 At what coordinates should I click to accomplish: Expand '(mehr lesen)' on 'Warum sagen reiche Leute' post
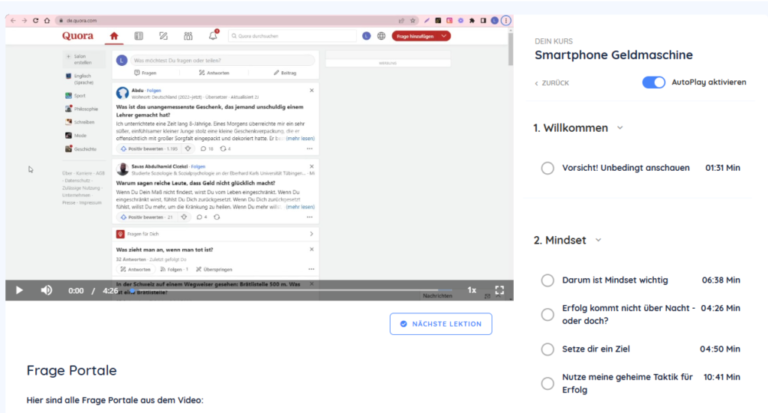coord(300,207)
